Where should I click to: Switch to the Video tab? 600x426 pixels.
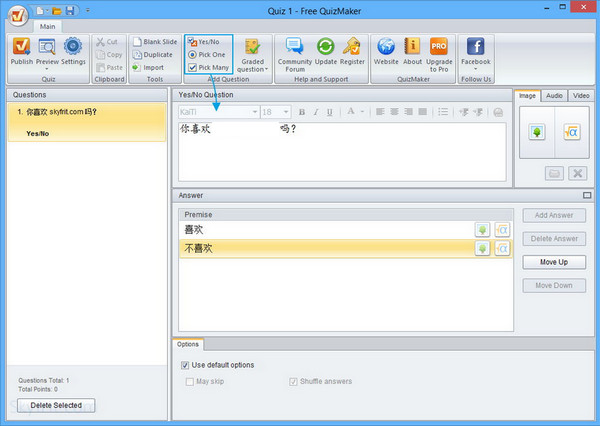580,95
